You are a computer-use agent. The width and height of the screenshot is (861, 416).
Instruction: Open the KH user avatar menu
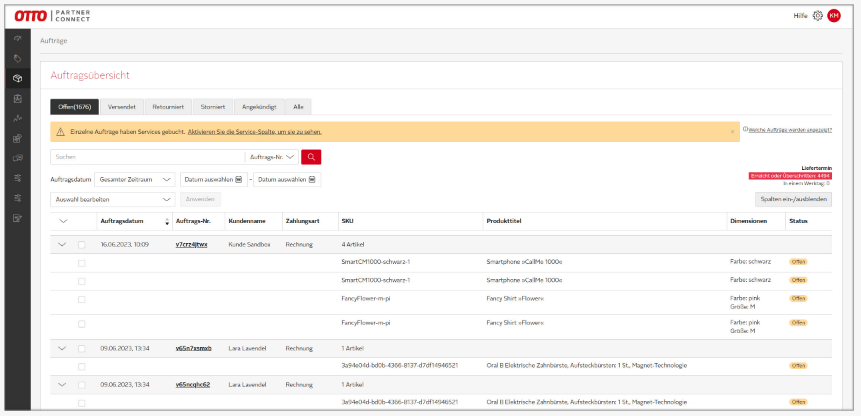coord(834,16)
